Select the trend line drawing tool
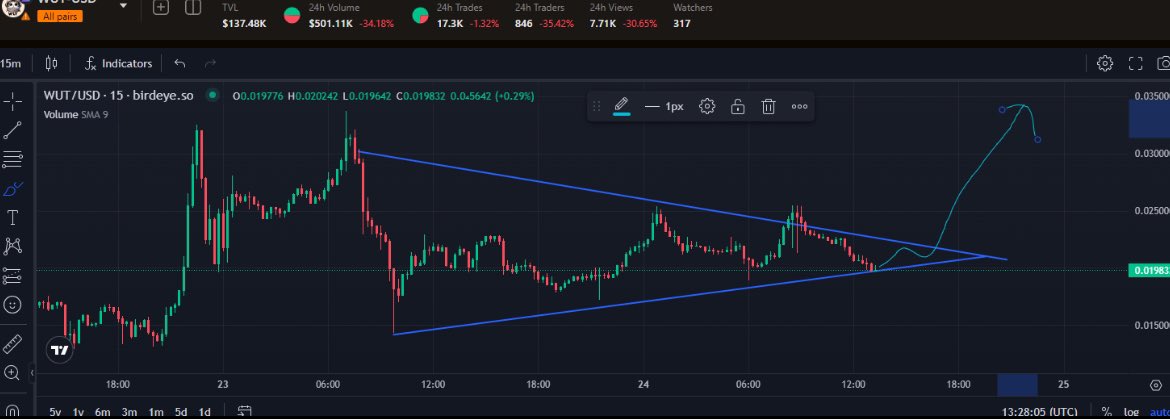The image size is (1170, 419). point(13,131)
